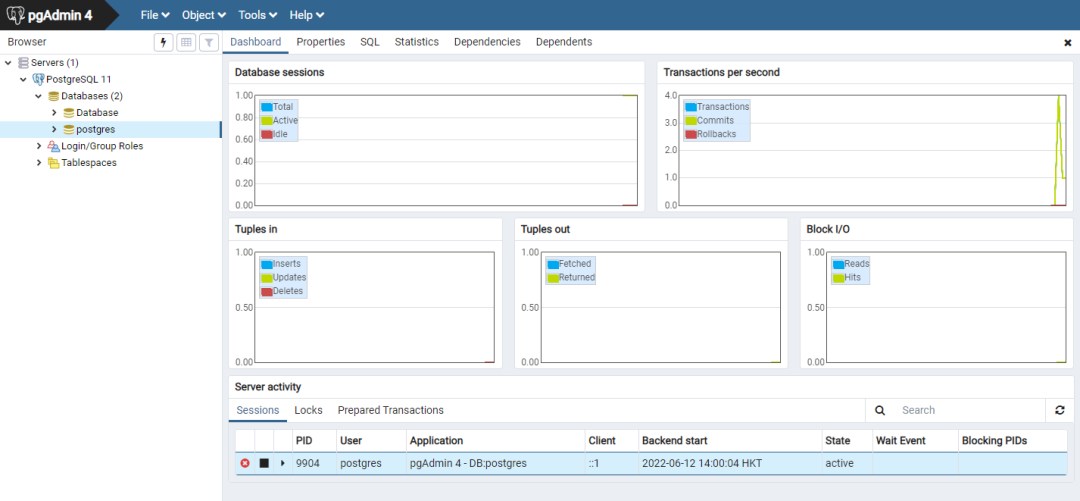The image size is (1080, 501).
Task: Expand the Database tree node
Action: [x=54, y=112]
